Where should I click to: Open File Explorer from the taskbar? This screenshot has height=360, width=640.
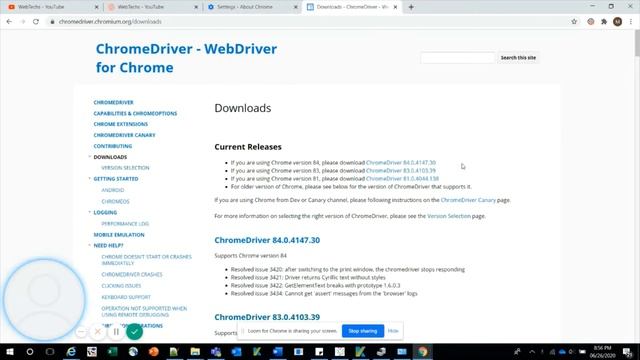click(x=195, y=352)
